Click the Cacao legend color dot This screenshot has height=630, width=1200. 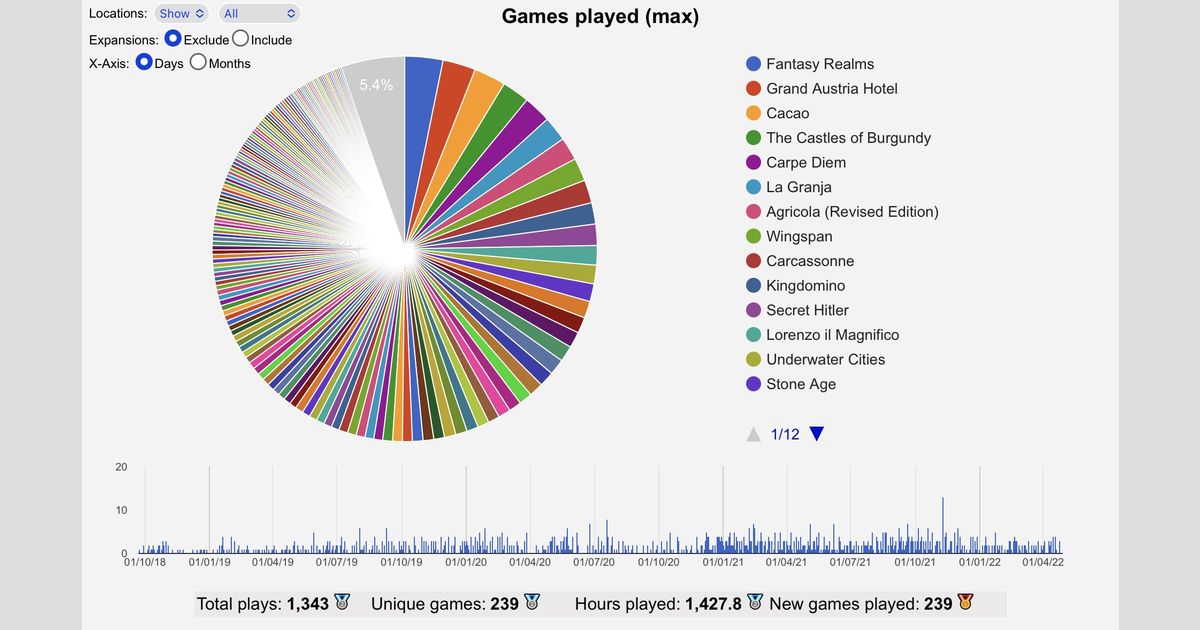754,113
